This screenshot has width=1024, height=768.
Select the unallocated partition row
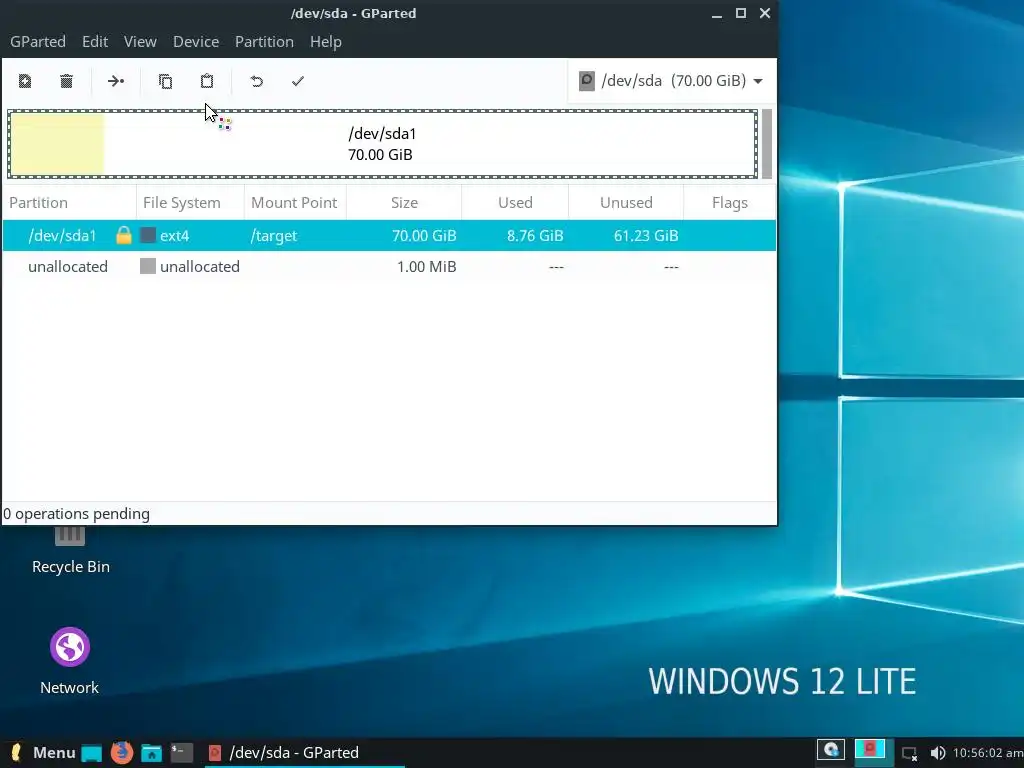[389, 266]
